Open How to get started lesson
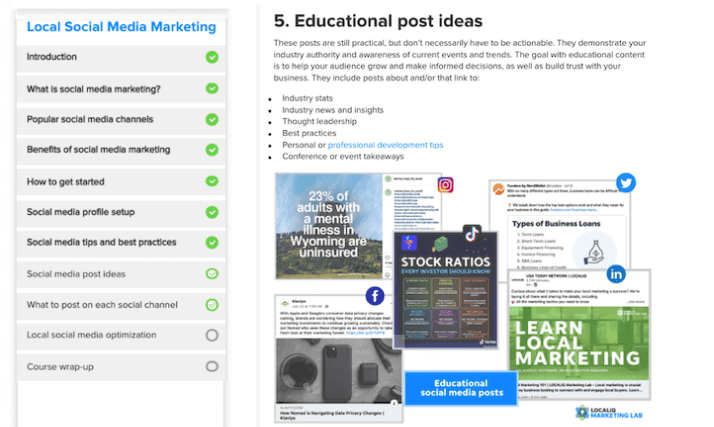This screenshot has height=427, width=714. pos(121,182)
